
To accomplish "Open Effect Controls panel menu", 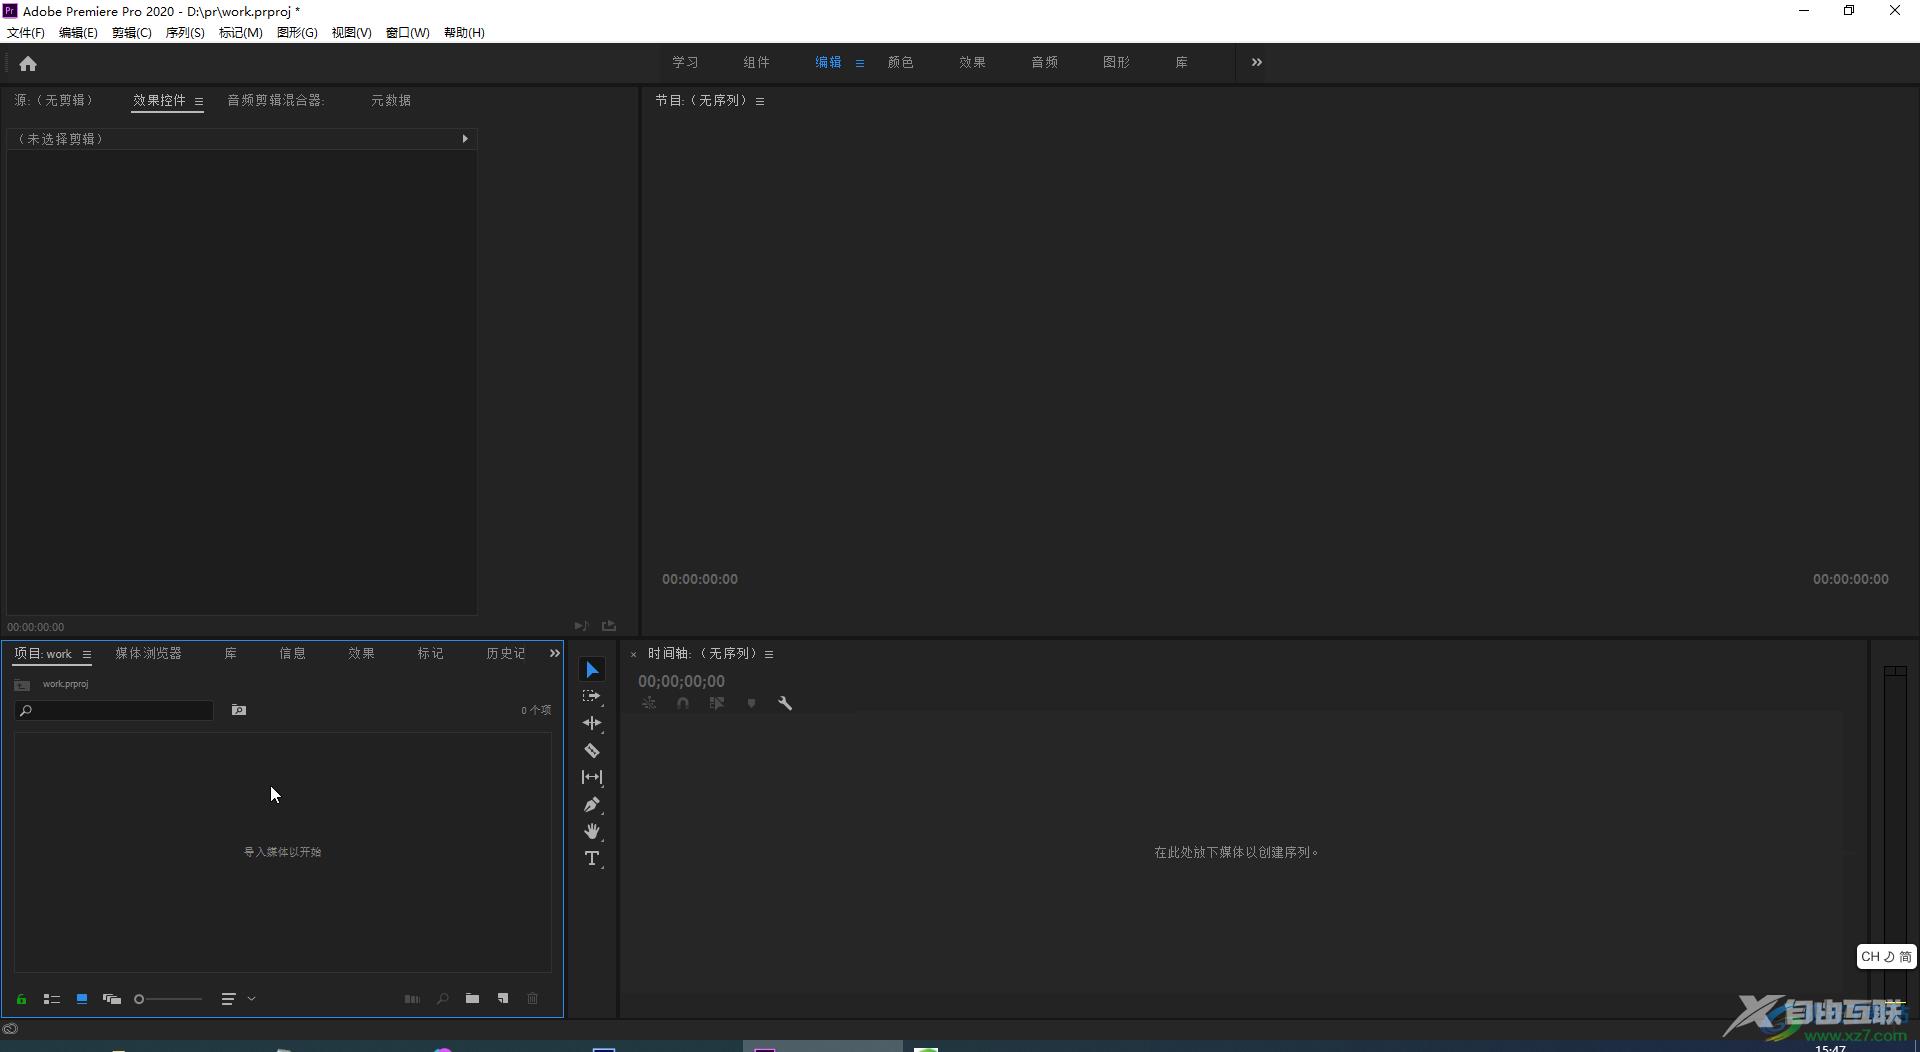I will pyautogui.click(x=199, y=101).
